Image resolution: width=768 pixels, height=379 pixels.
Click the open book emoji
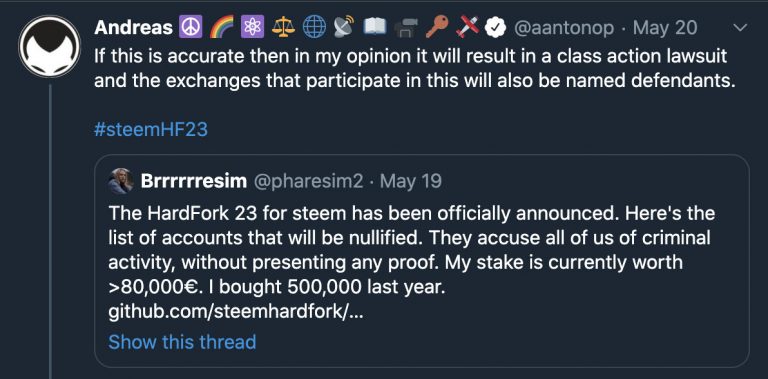tap(376, 28)
